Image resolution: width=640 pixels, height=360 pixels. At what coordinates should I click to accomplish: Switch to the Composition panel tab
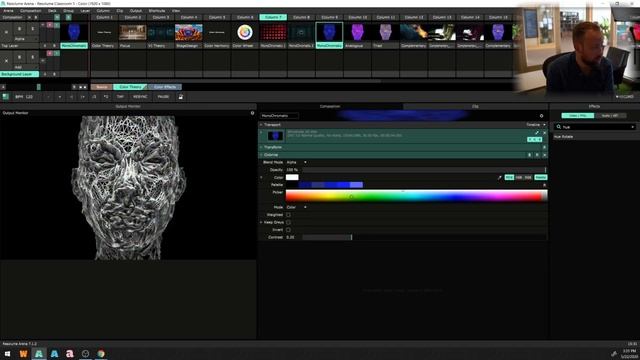(330, 107)
